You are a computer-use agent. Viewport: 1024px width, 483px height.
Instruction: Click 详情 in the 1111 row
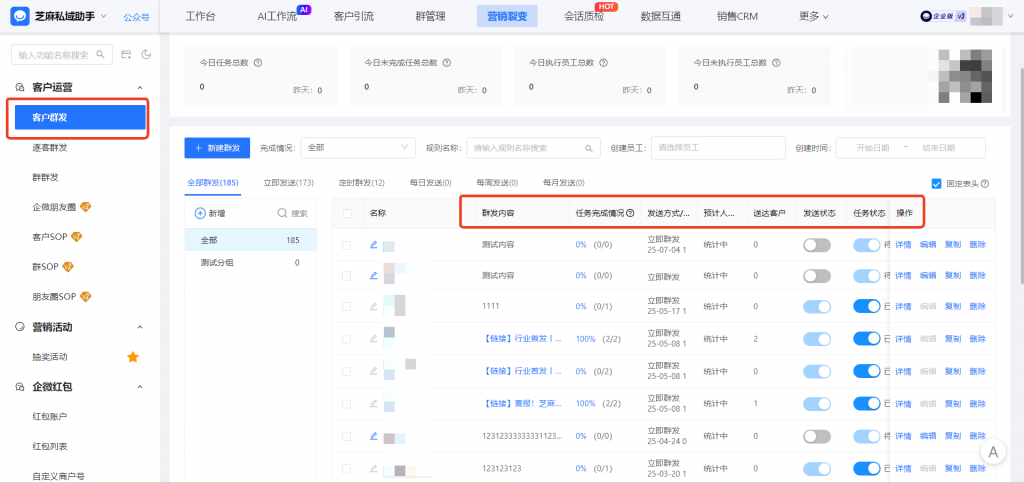point(903,306)
